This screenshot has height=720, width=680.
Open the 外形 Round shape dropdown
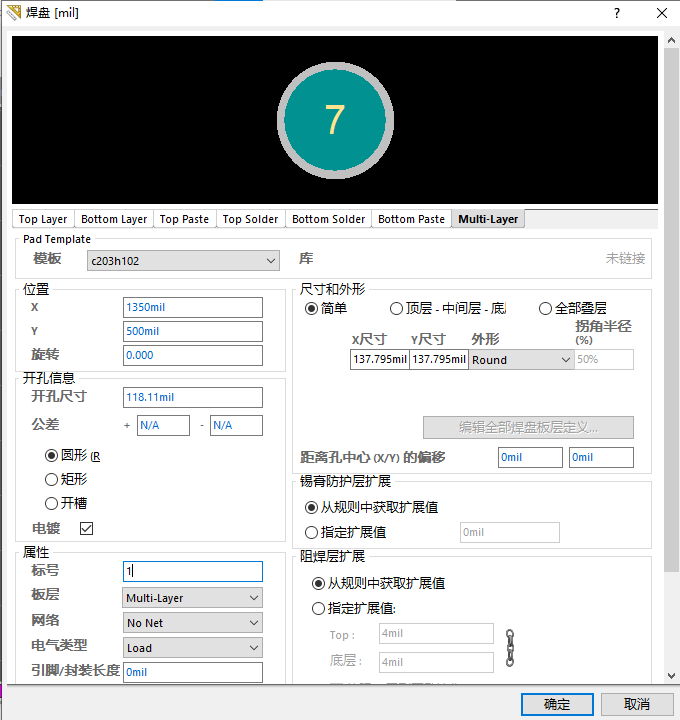tap(521, 360)
